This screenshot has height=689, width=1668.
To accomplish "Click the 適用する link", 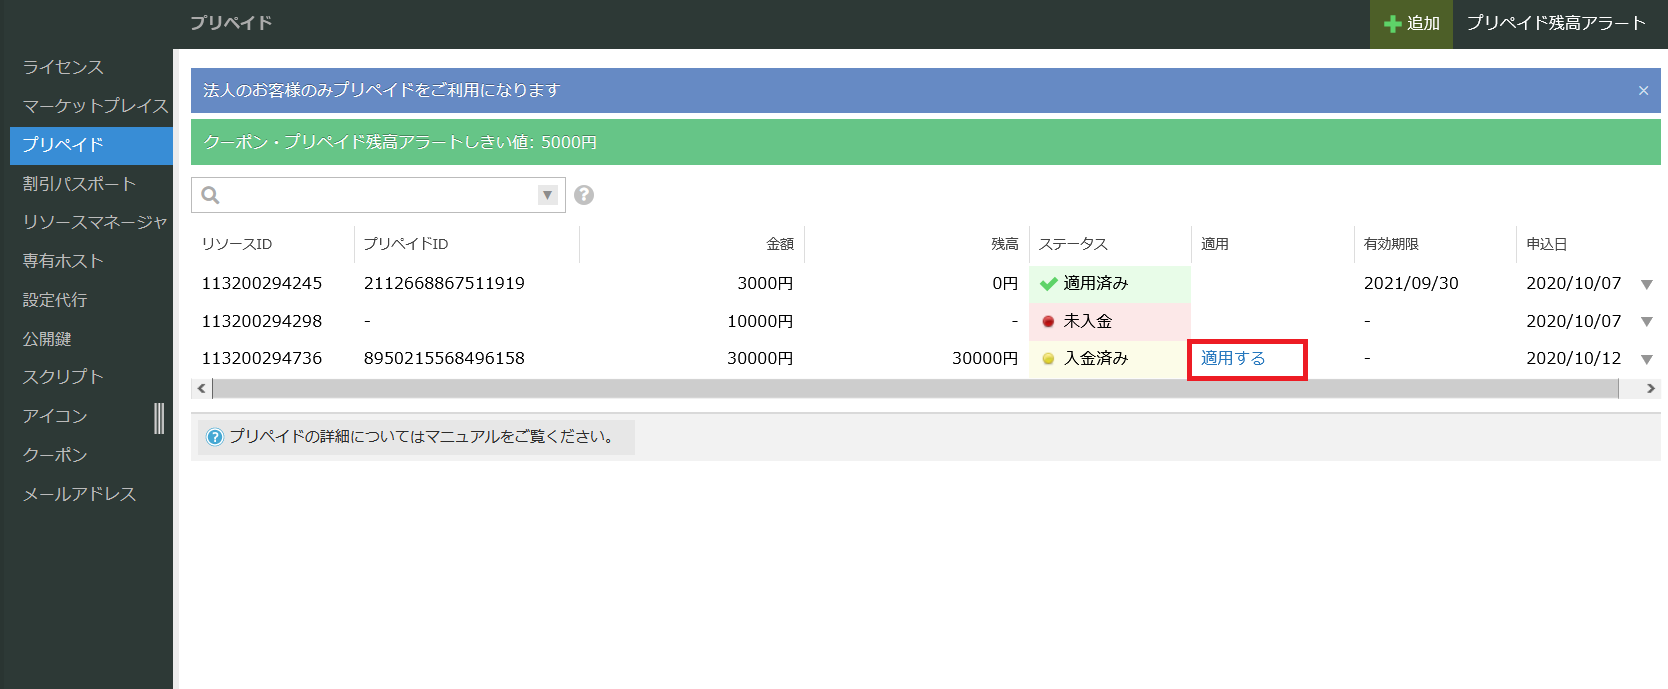I will click(1233, 358).
